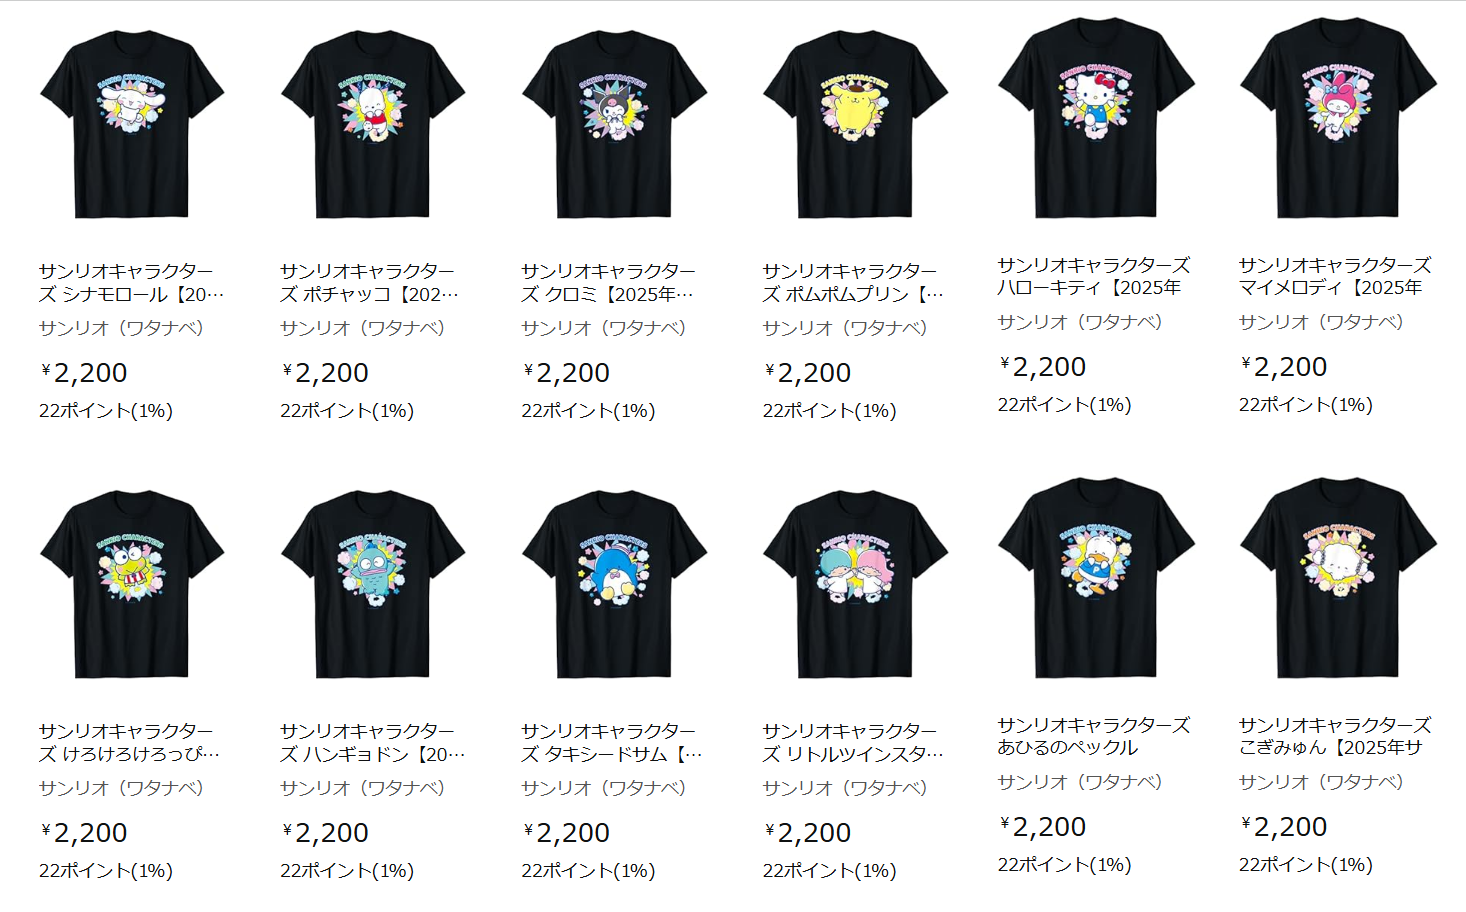Image resolution: width=1466 pixels, height=912 pixels.
Task: Open the Hello Kitty (ハローキティ) T-shirt image
Action: point(1096,117)
